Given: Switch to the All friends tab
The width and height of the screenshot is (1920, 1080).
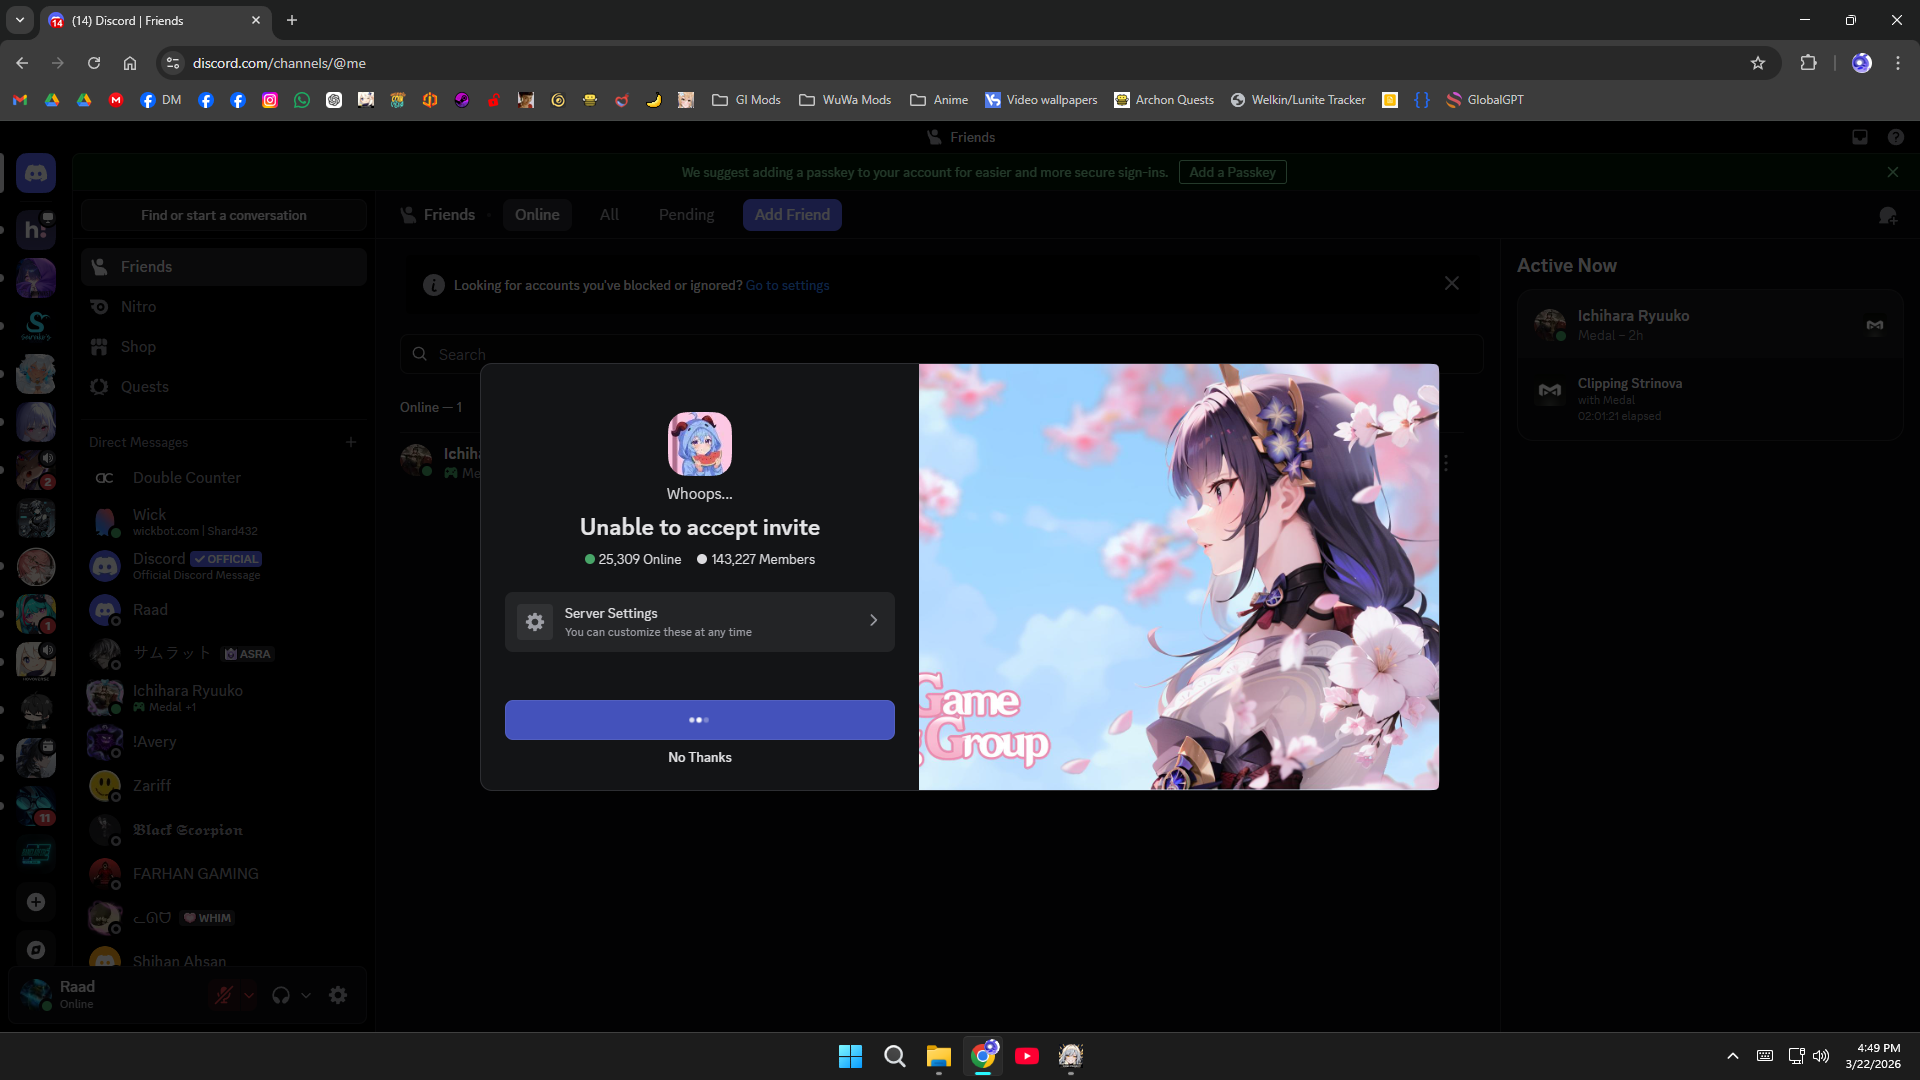Looking at the screenshot, I should click(x=609, y=215).
